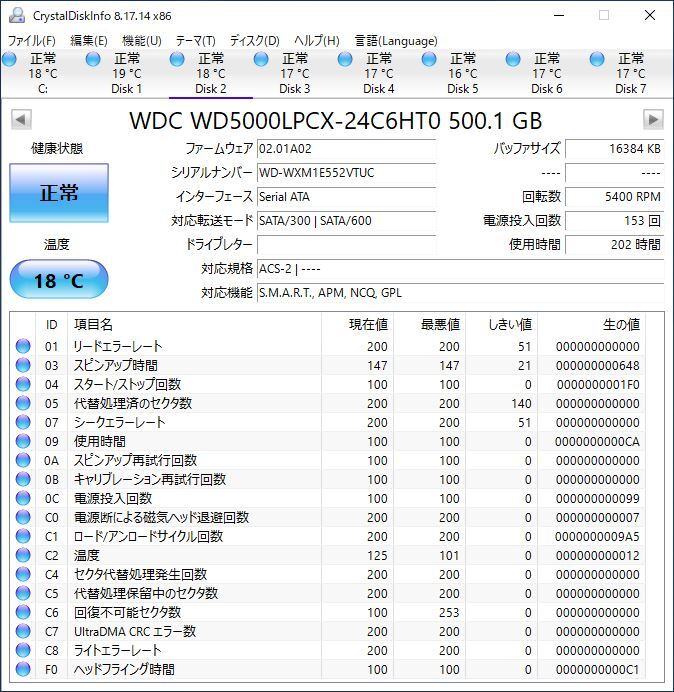Click the 正常 health status button

(x=59, y=193)
